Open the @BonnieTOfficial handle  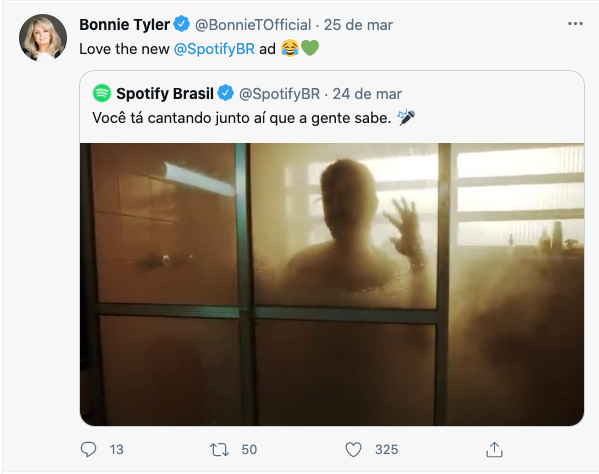pyautogui.click(x=253, y=25)
